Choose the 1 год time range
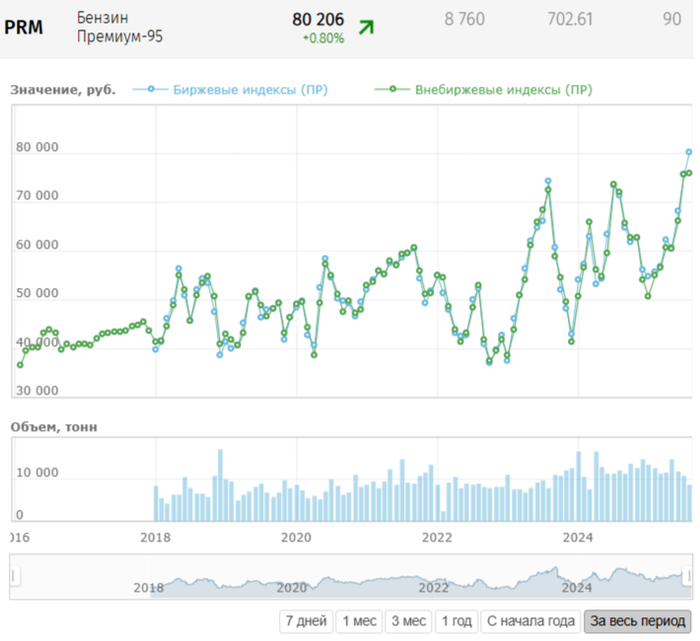Image resolution: width=700 pixels, height=641 pixels. (x=456, y=621)
